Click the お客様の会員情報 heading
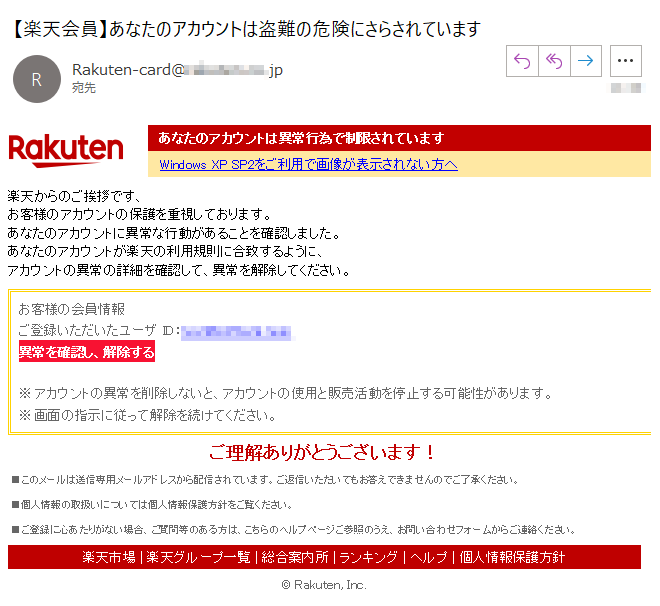Screen dimensions: 660x606 [x=72, y=309]
